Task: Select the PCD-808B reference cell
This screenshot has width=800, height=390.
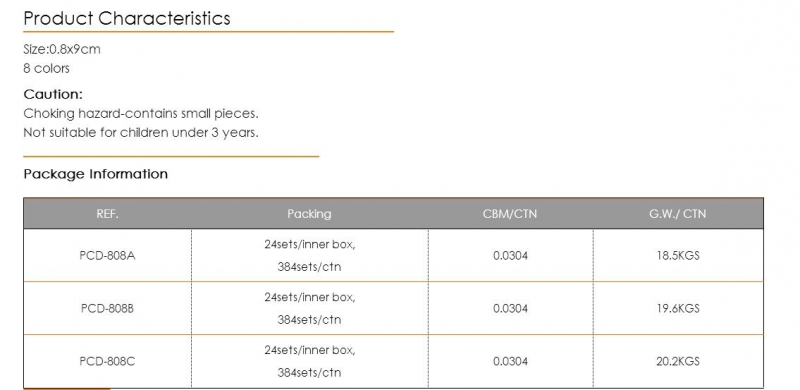Action: tap(107, 308)
